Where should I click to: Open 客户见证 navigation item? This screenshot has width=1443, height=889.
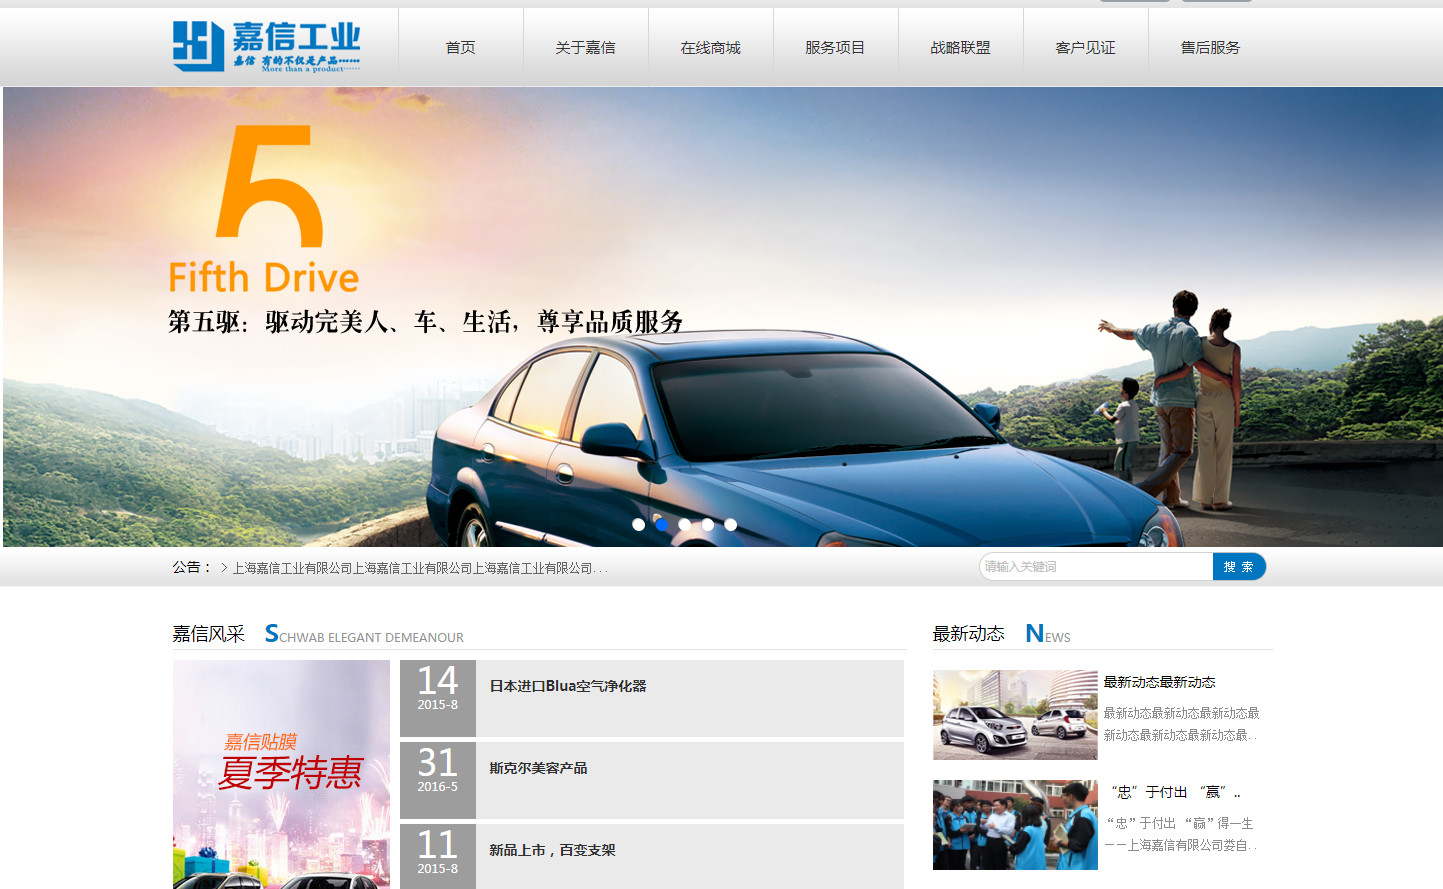click(x=1085, y=48)
